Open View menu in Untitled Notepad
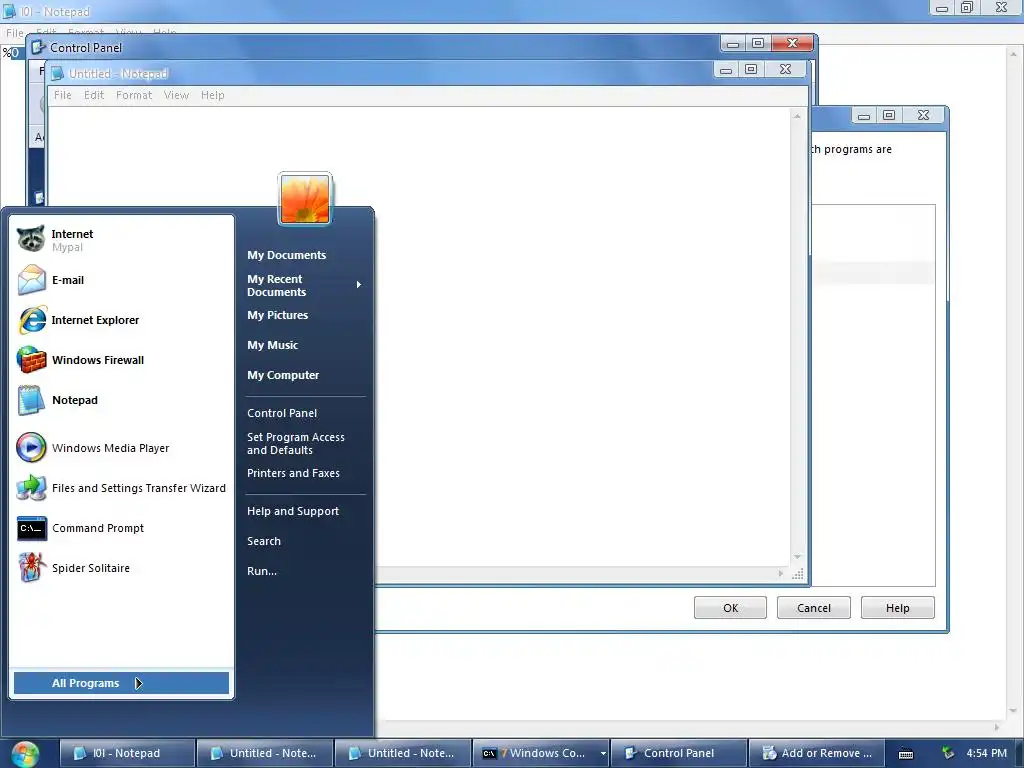1024x768 pixels. [176, 95]
